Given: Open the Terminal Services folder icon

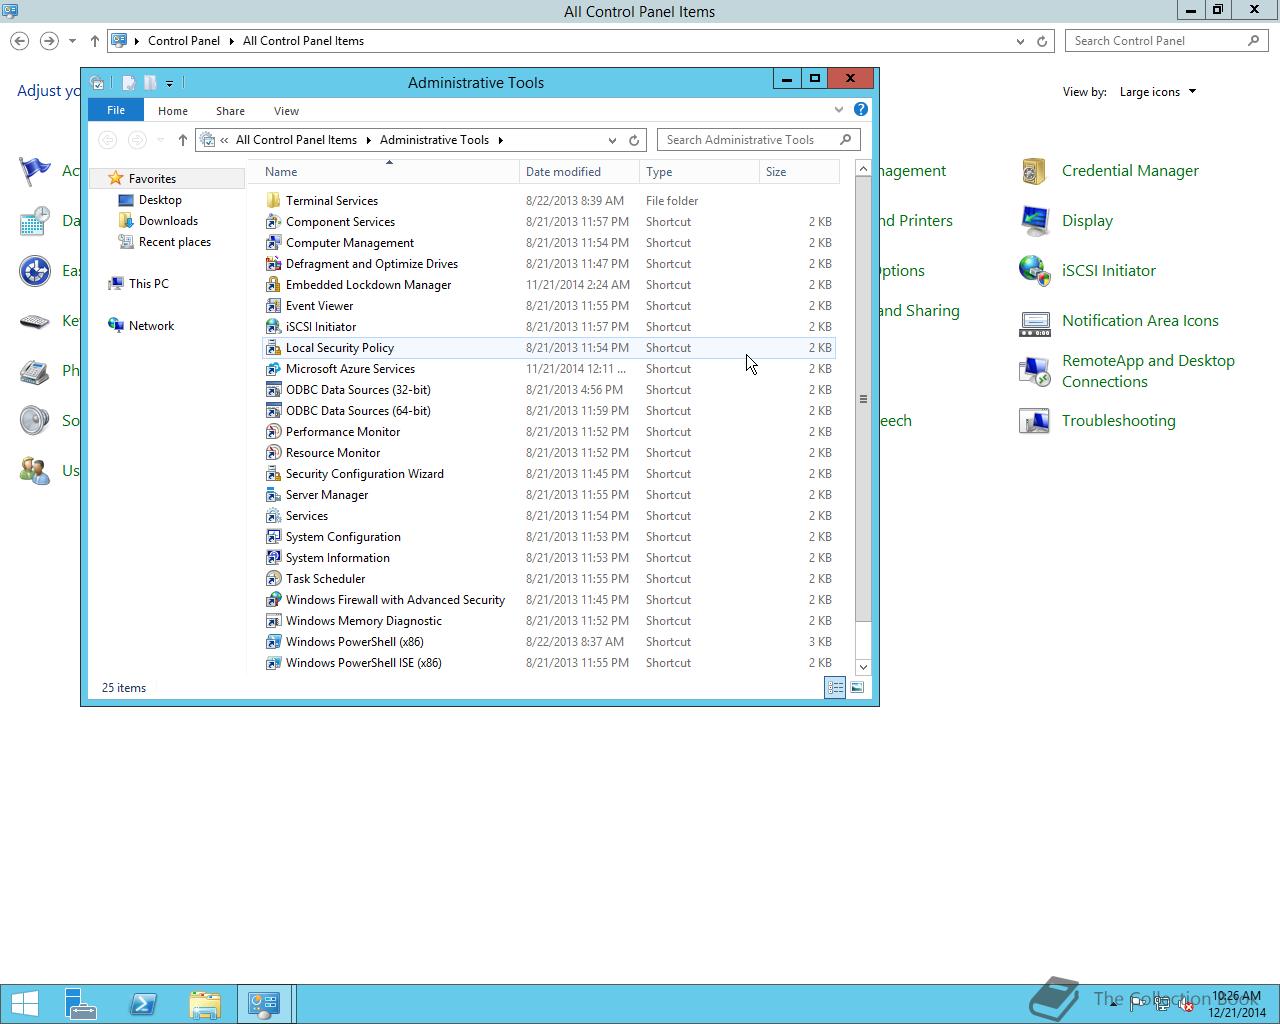Looking at the screenshot, I should [x=273, y=201].
